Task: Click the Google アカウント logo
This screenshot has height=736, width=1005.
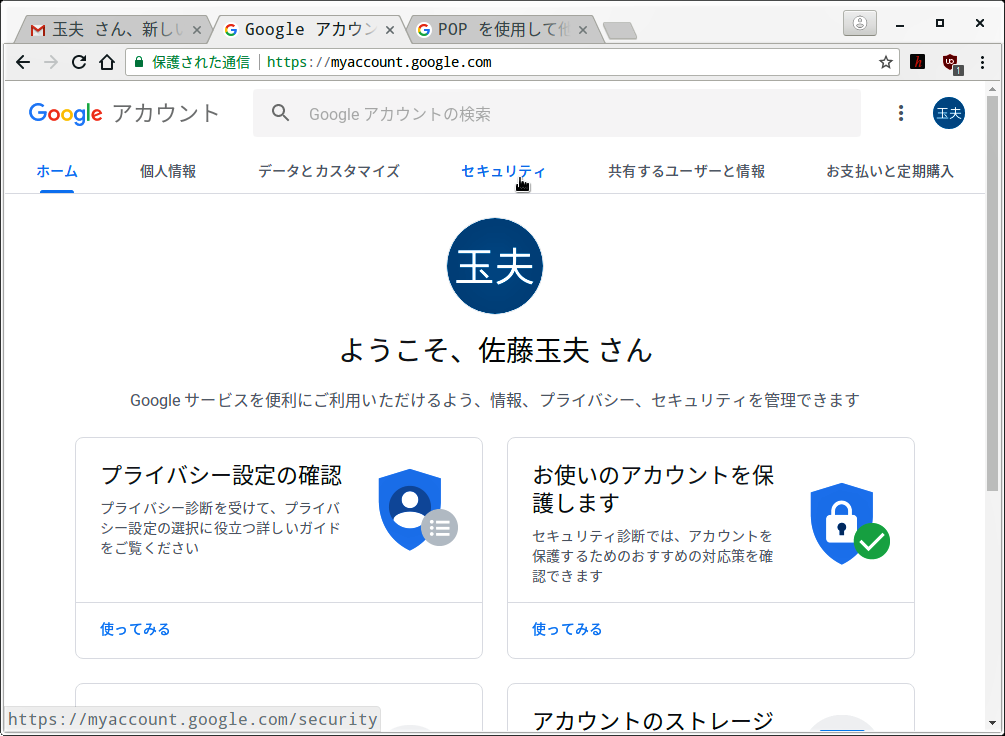Action: (x=124, y=113)
